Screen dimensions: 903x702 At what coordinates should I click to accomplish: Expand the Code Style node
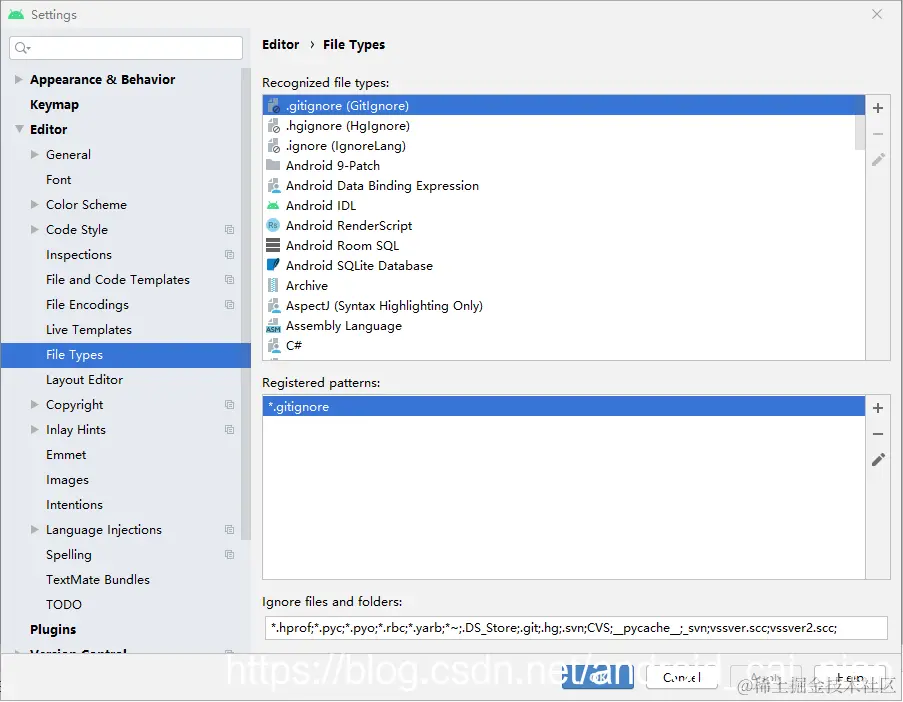click(x=35, y=229)
